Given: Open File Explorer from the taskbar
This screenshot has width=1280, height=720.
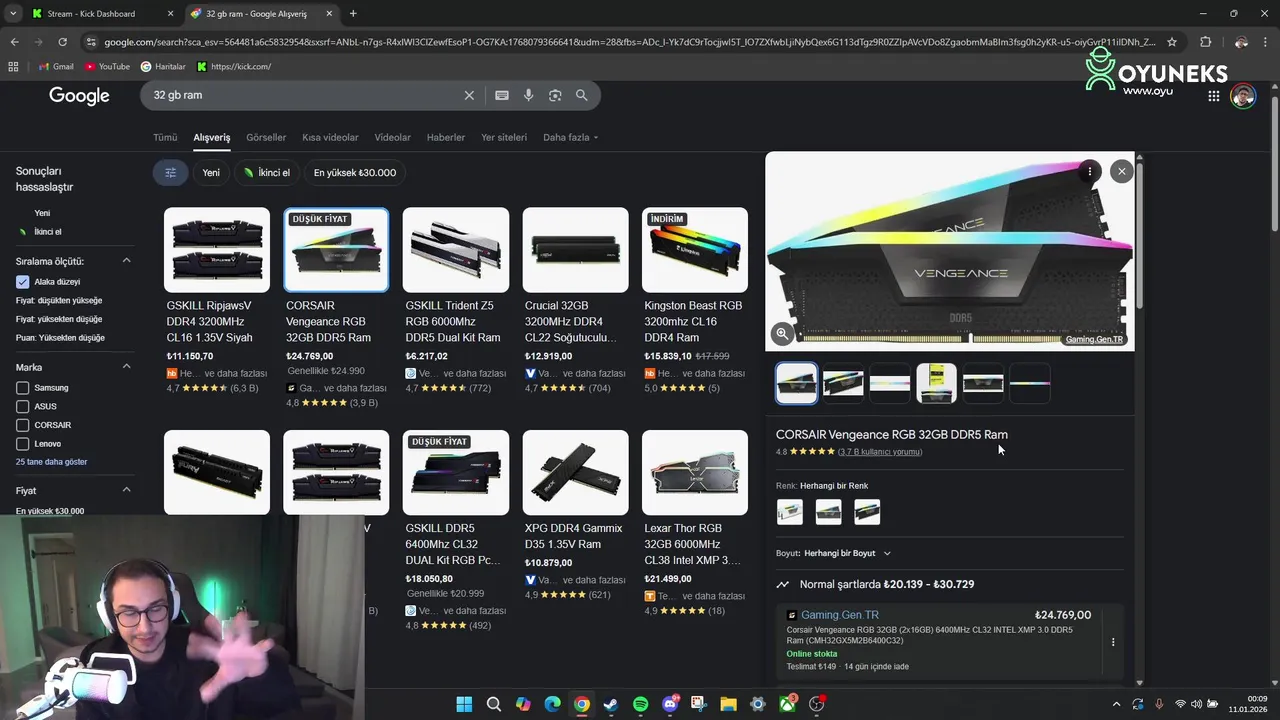Looking at the screenshot, I should coord(729,704).
